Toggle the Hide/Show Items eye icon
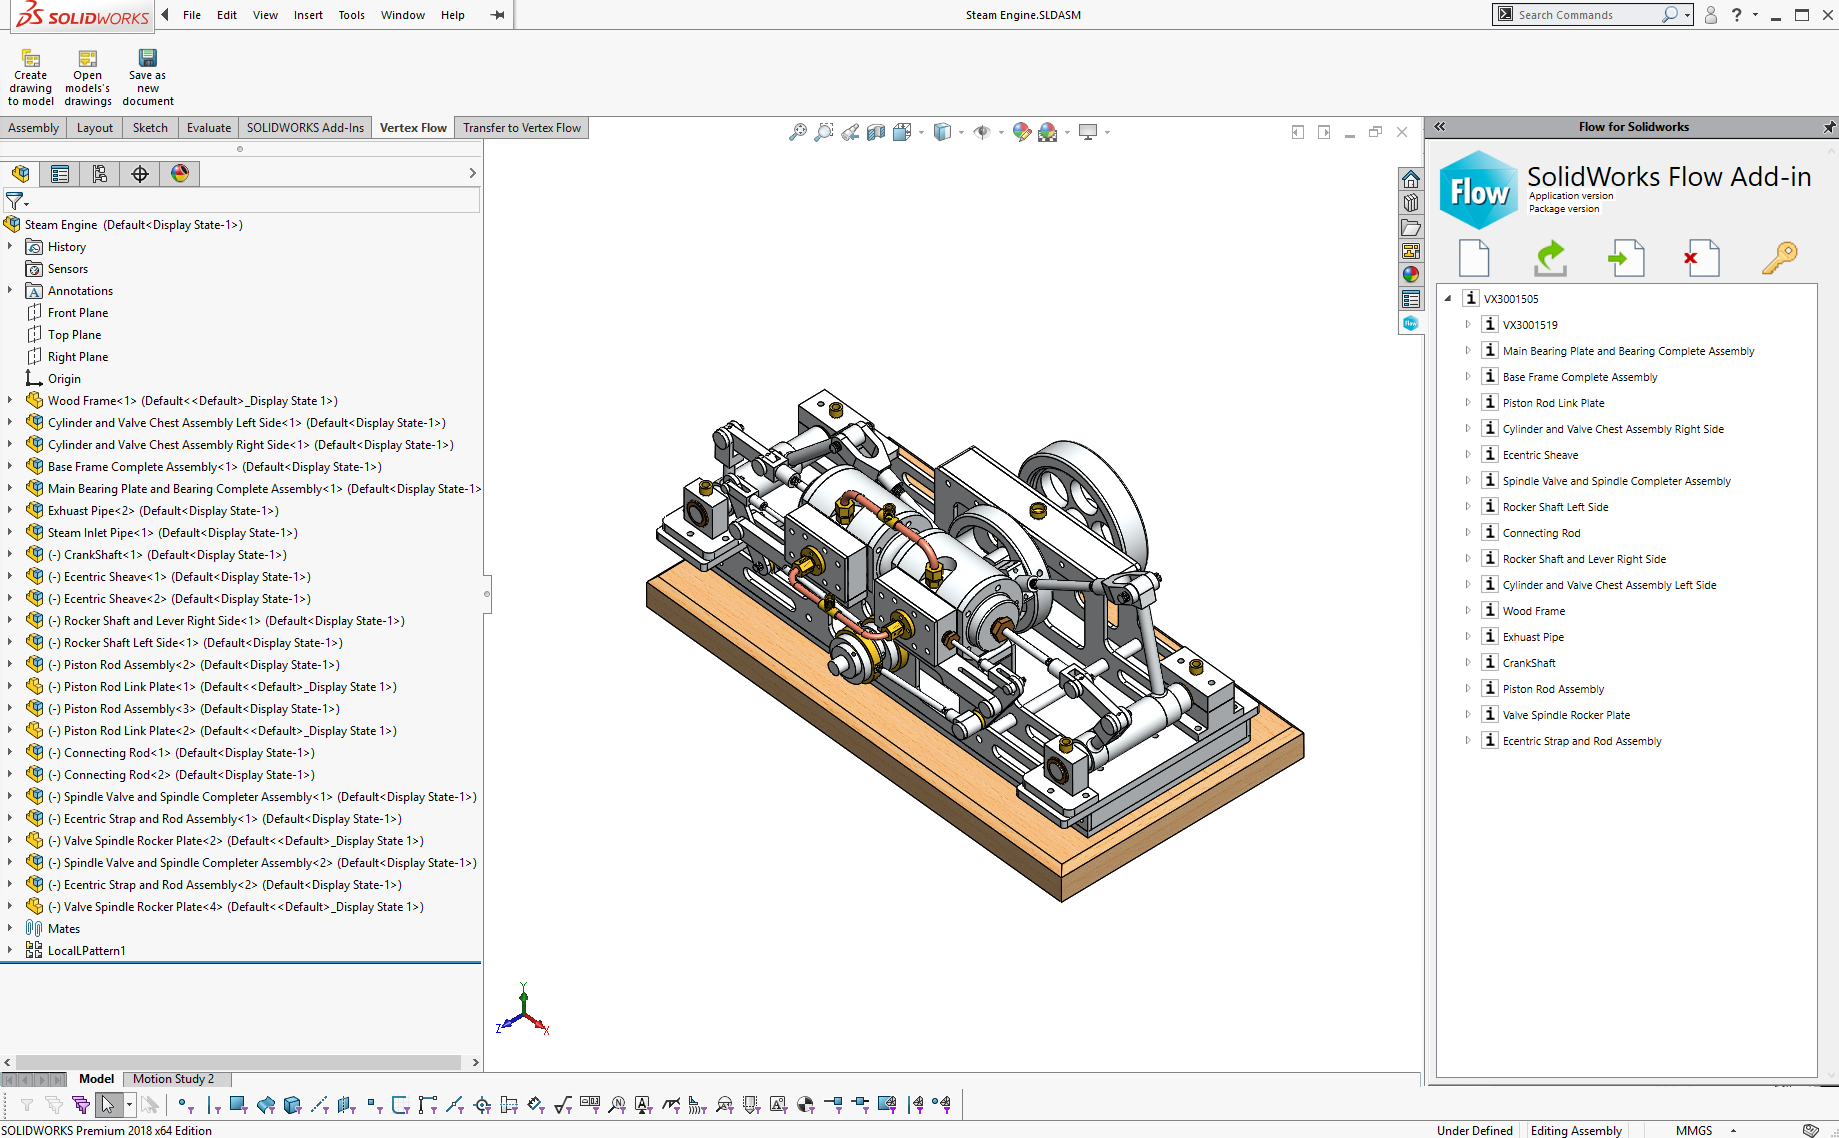Screen dimensions: 1839x1138 [x=984, y=131]
